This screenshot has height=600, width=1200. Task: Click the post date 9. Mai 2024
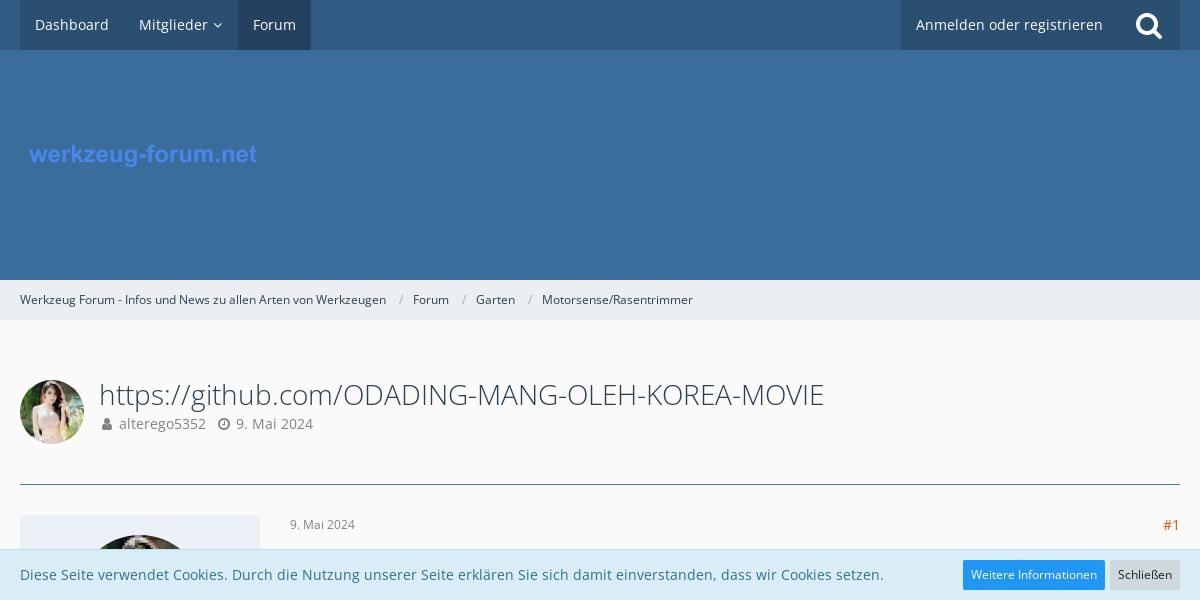click(x=322, y=525)
